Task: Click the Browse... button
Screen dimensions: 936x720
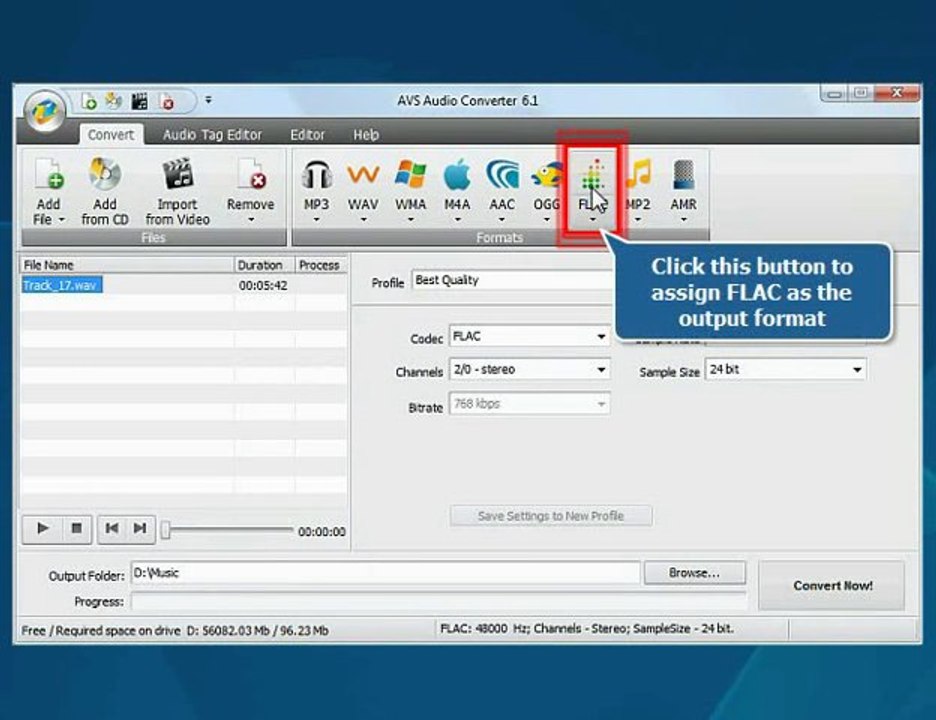Action: click(695, 573)
